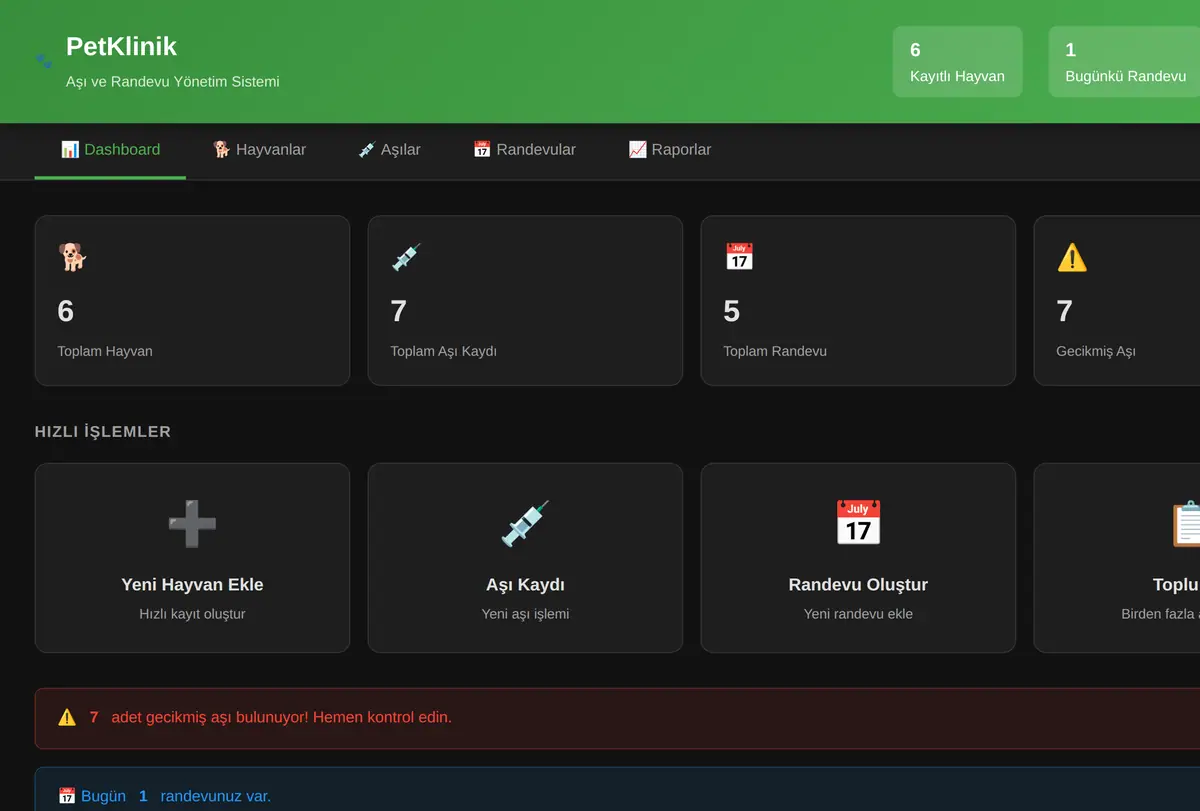Click the Toplam Aşı Kaydı label
1200x811 pixels.
(x=444, y=351)
